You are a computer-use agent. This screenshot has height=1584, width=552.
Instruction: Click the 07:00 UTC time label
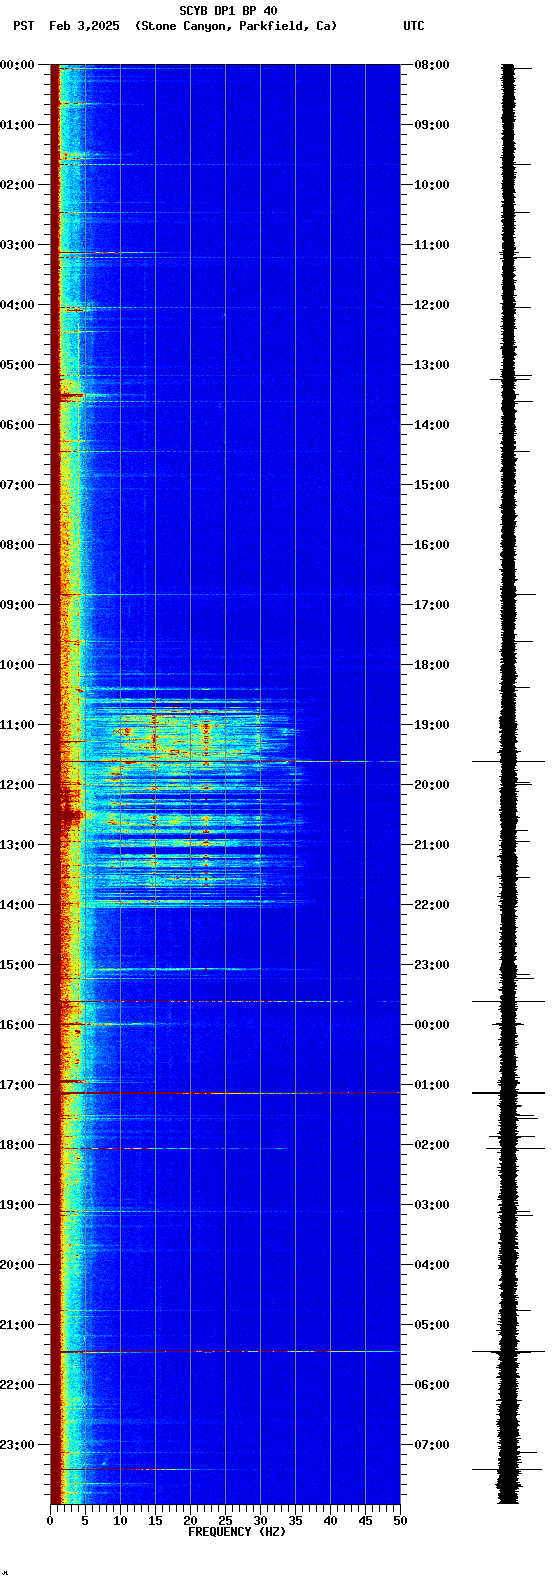tap(432, 1445)
